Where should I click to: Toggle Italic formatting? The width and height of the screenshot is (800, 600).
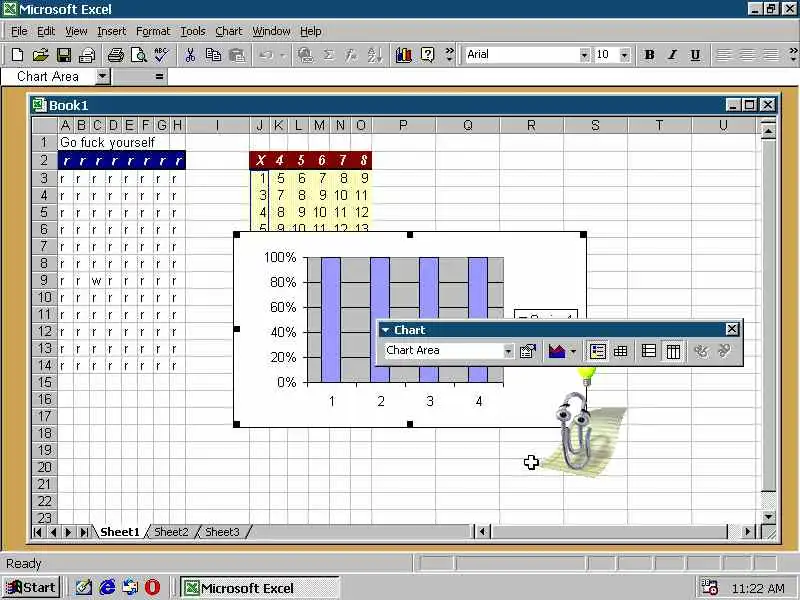click(x=672, y=55)
